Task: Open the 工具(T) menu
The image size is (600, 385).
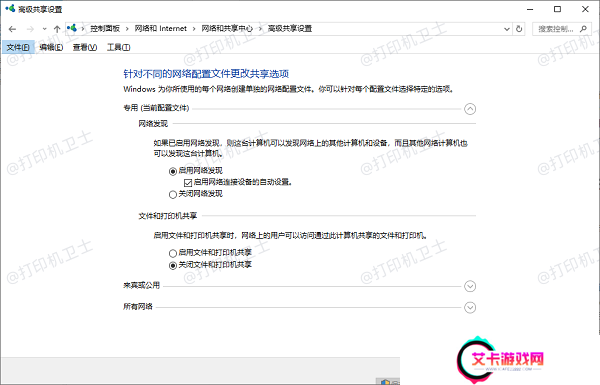Action: tap(118, 47)
